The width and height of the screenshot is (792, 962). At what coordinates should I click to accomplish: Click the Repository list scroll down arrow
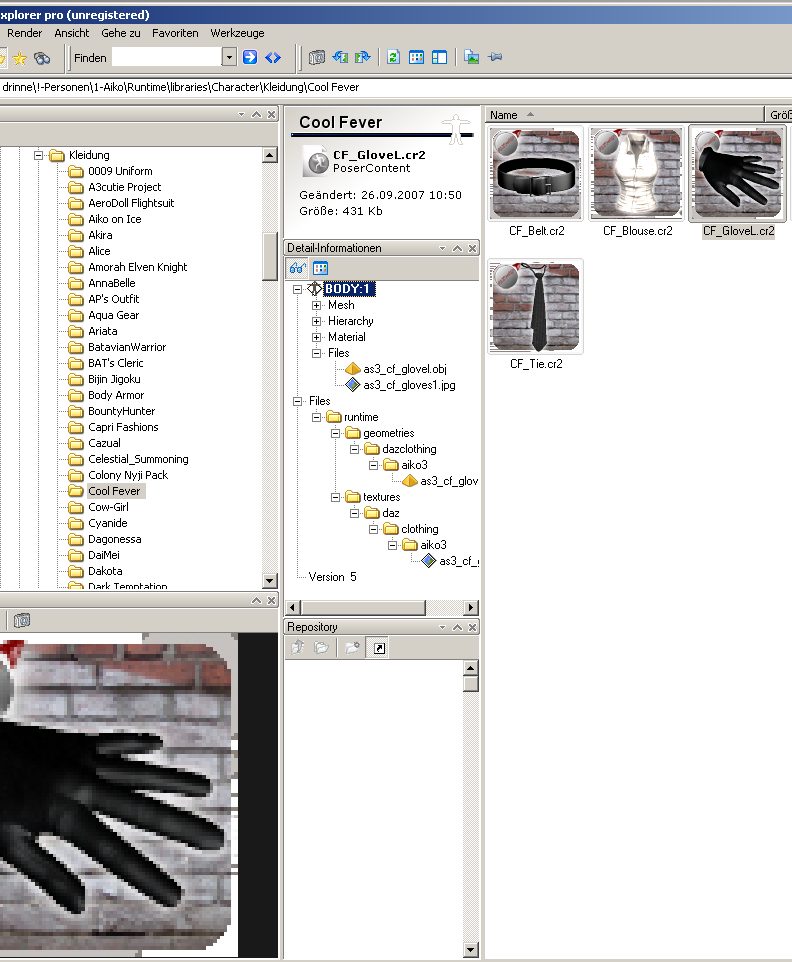[x=471, y=950]
